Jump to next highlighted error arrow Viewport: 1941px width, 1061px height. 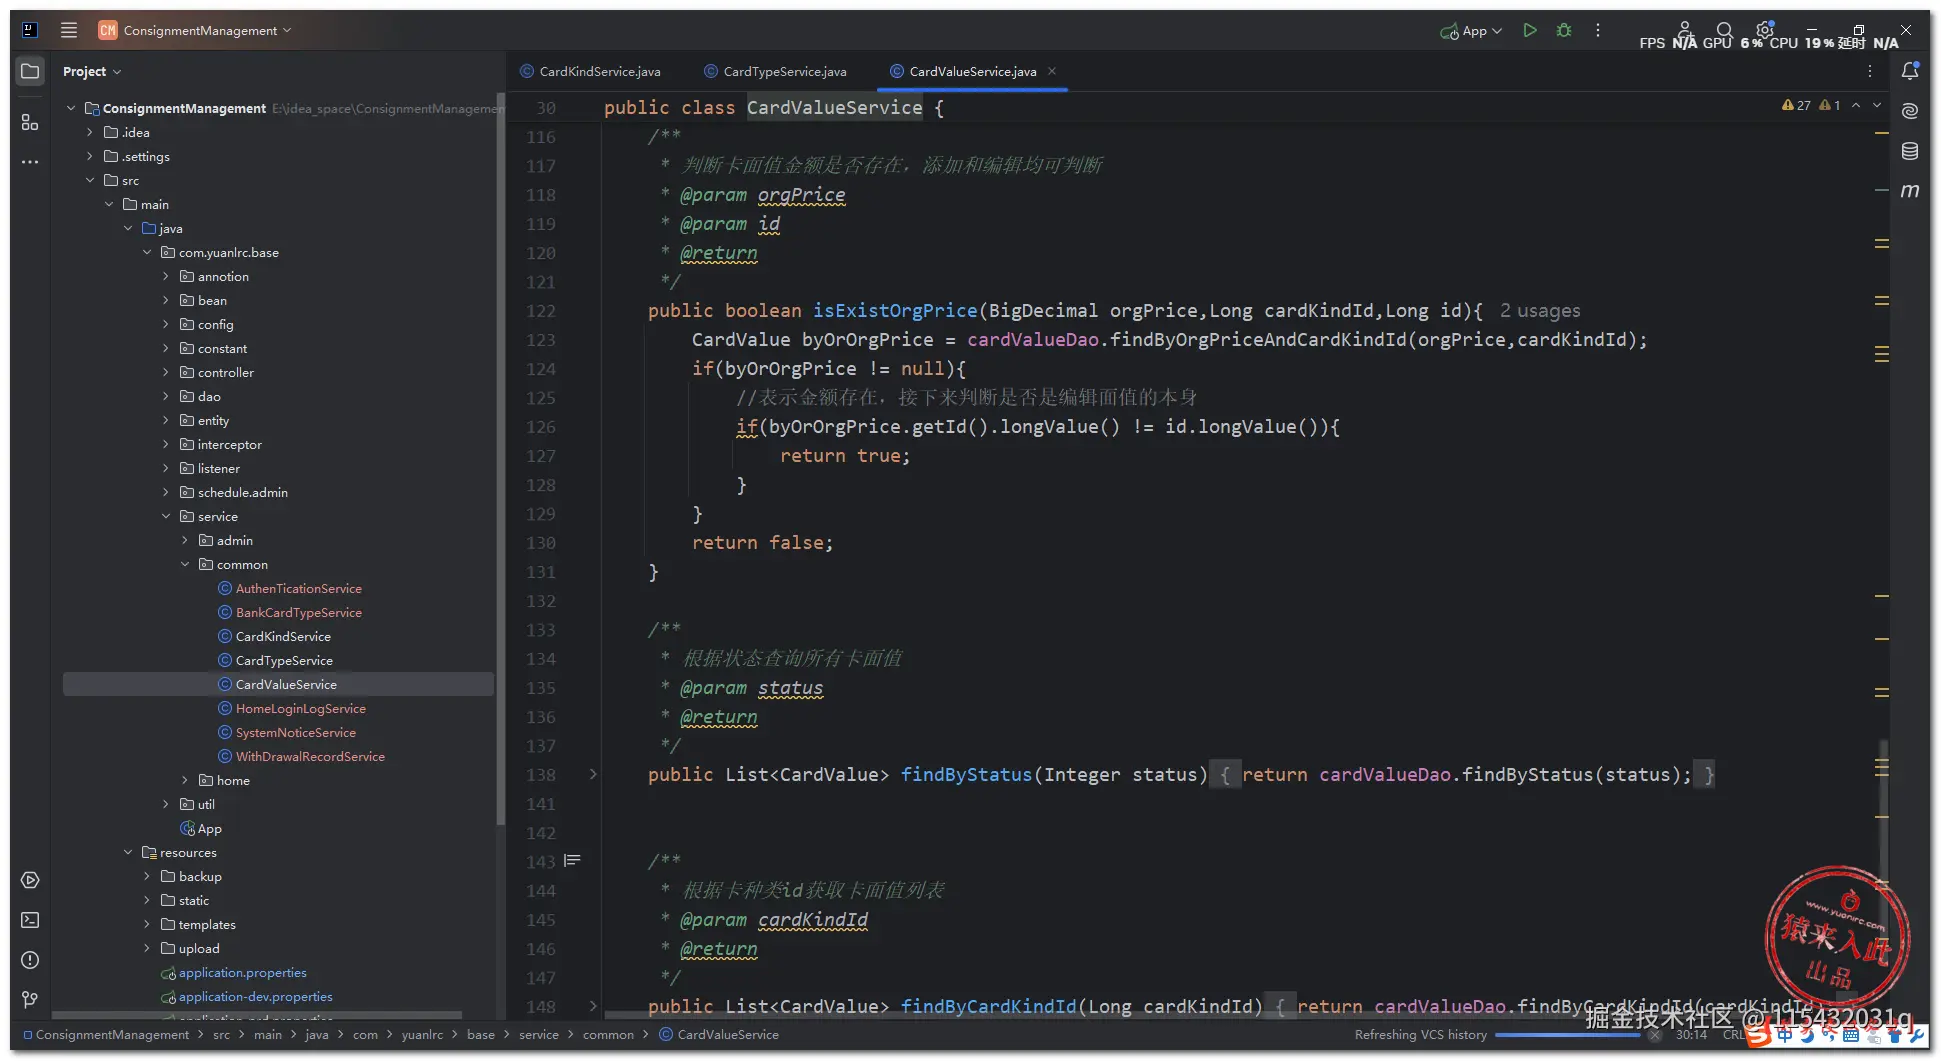point(1877,105)
